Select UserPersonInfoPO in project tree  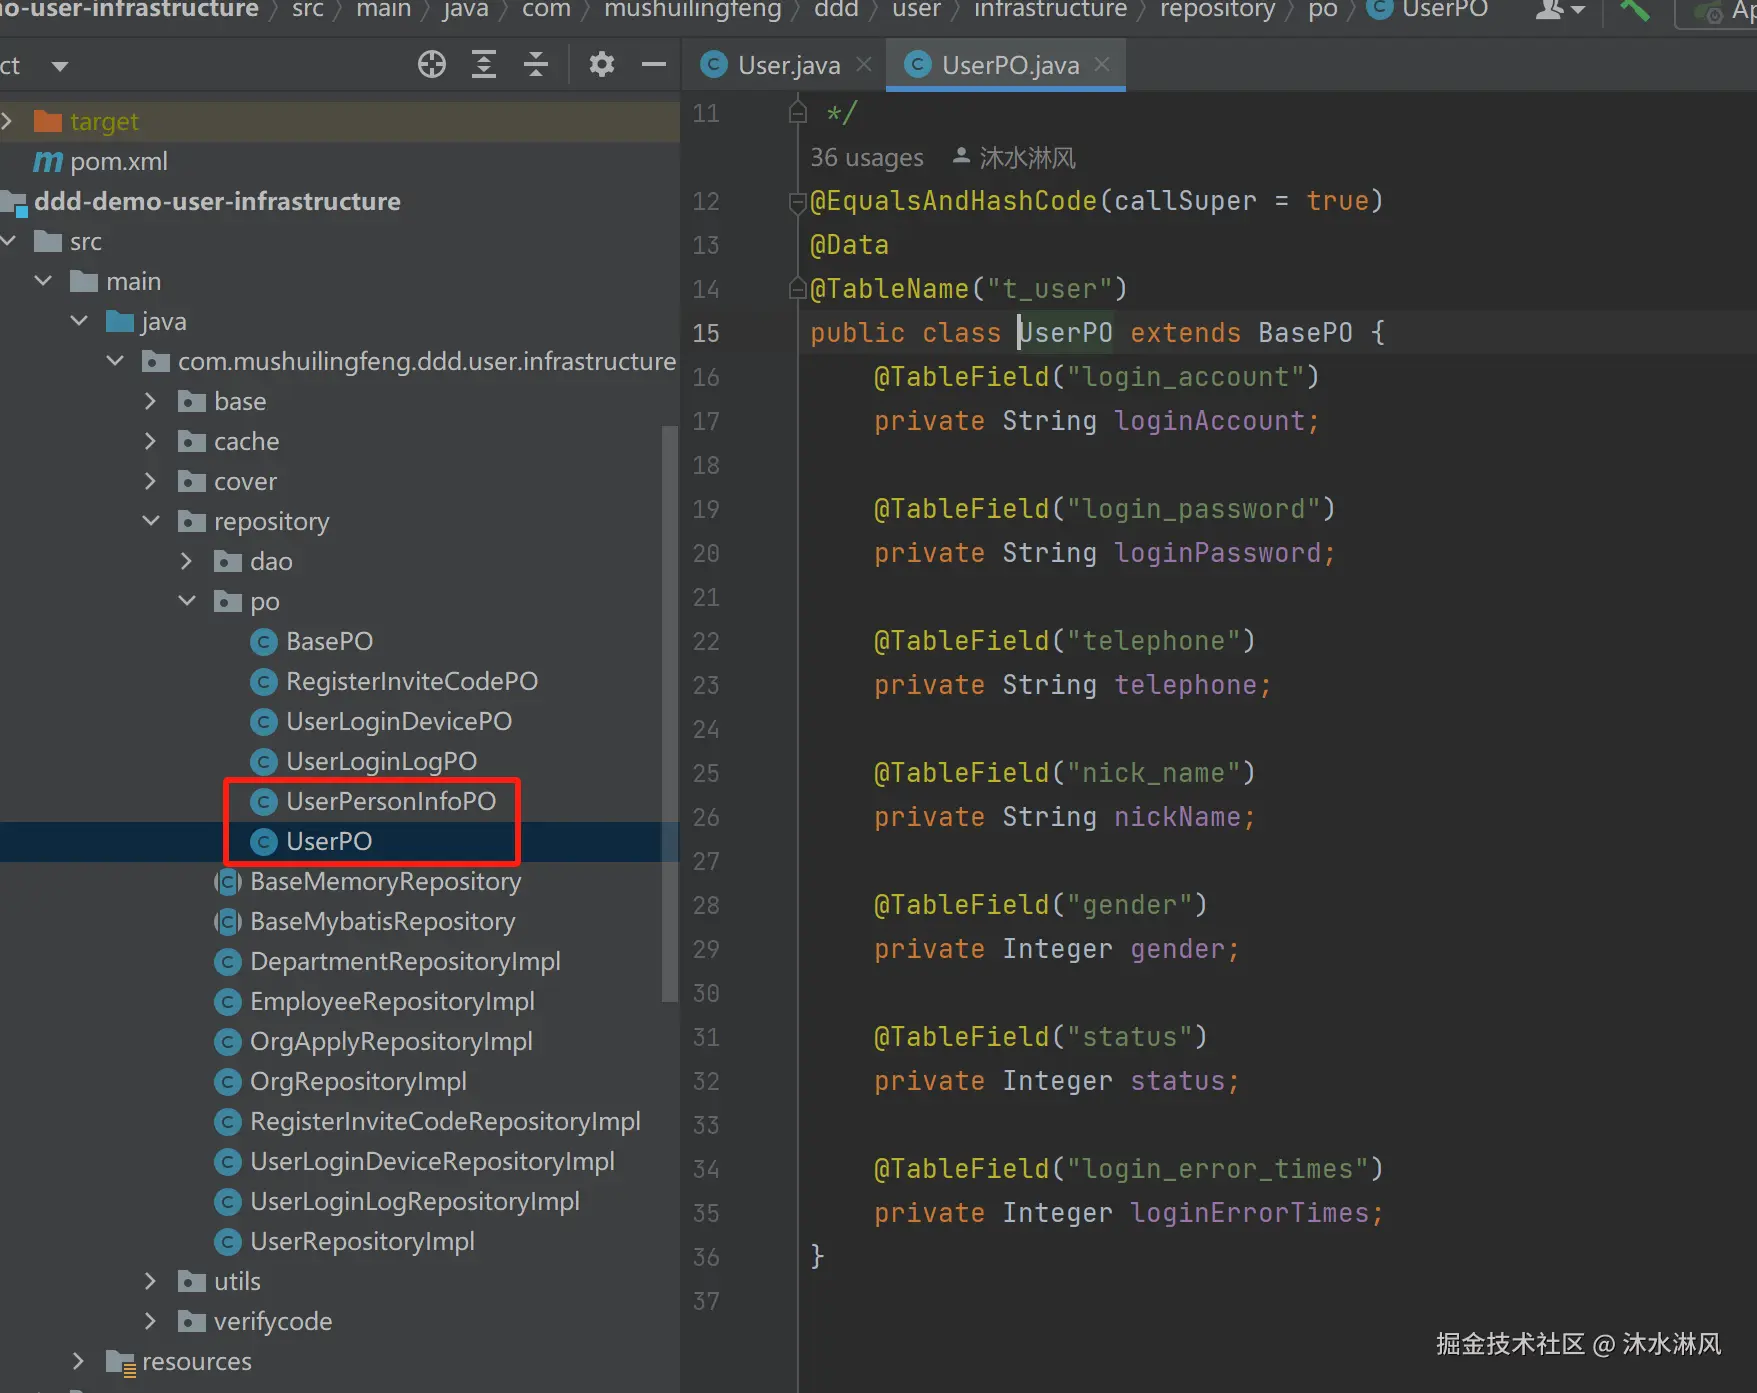390,801
